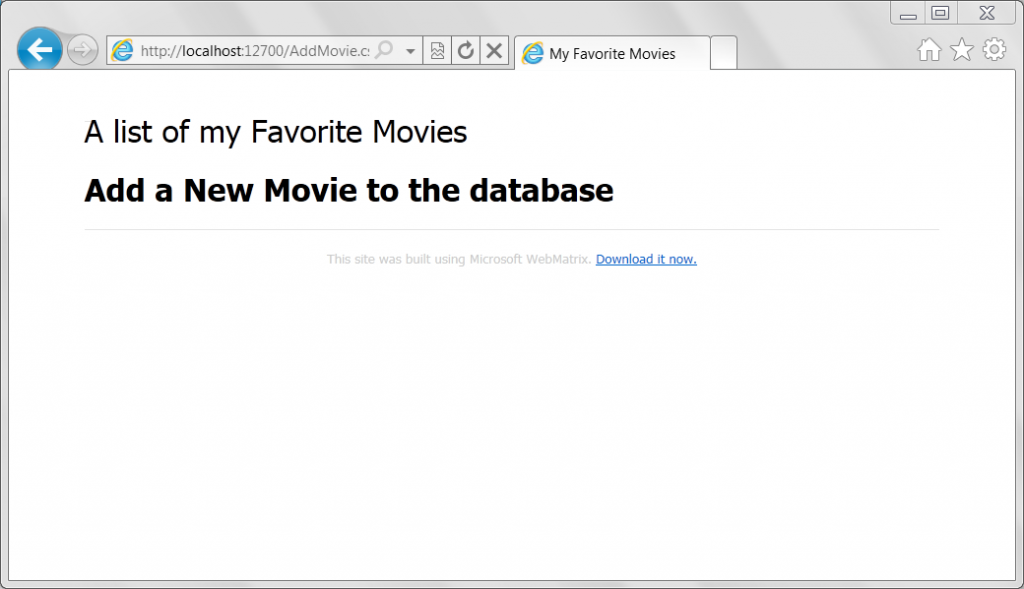Click the footer text about Microsoft WebMatrix

coord(459,259)
